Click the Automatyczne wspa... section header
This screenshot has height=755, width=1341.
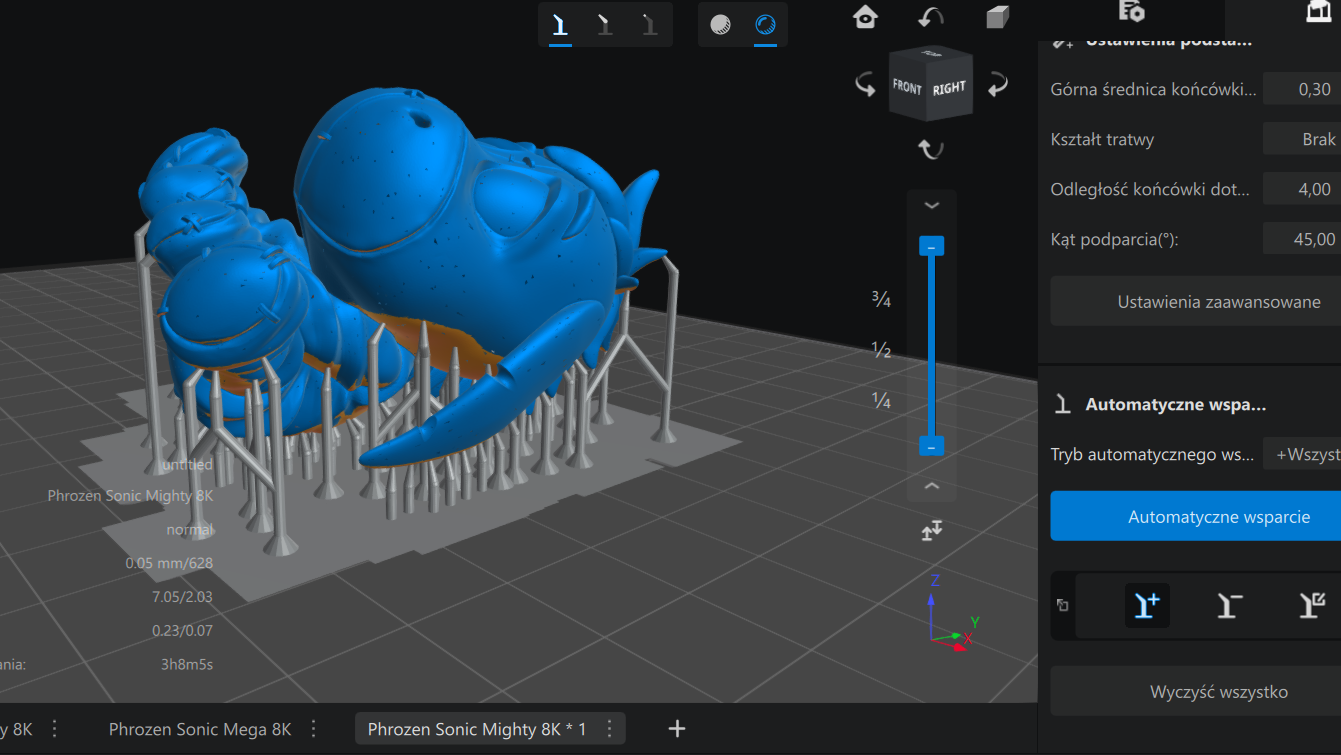pos(1176,405)
